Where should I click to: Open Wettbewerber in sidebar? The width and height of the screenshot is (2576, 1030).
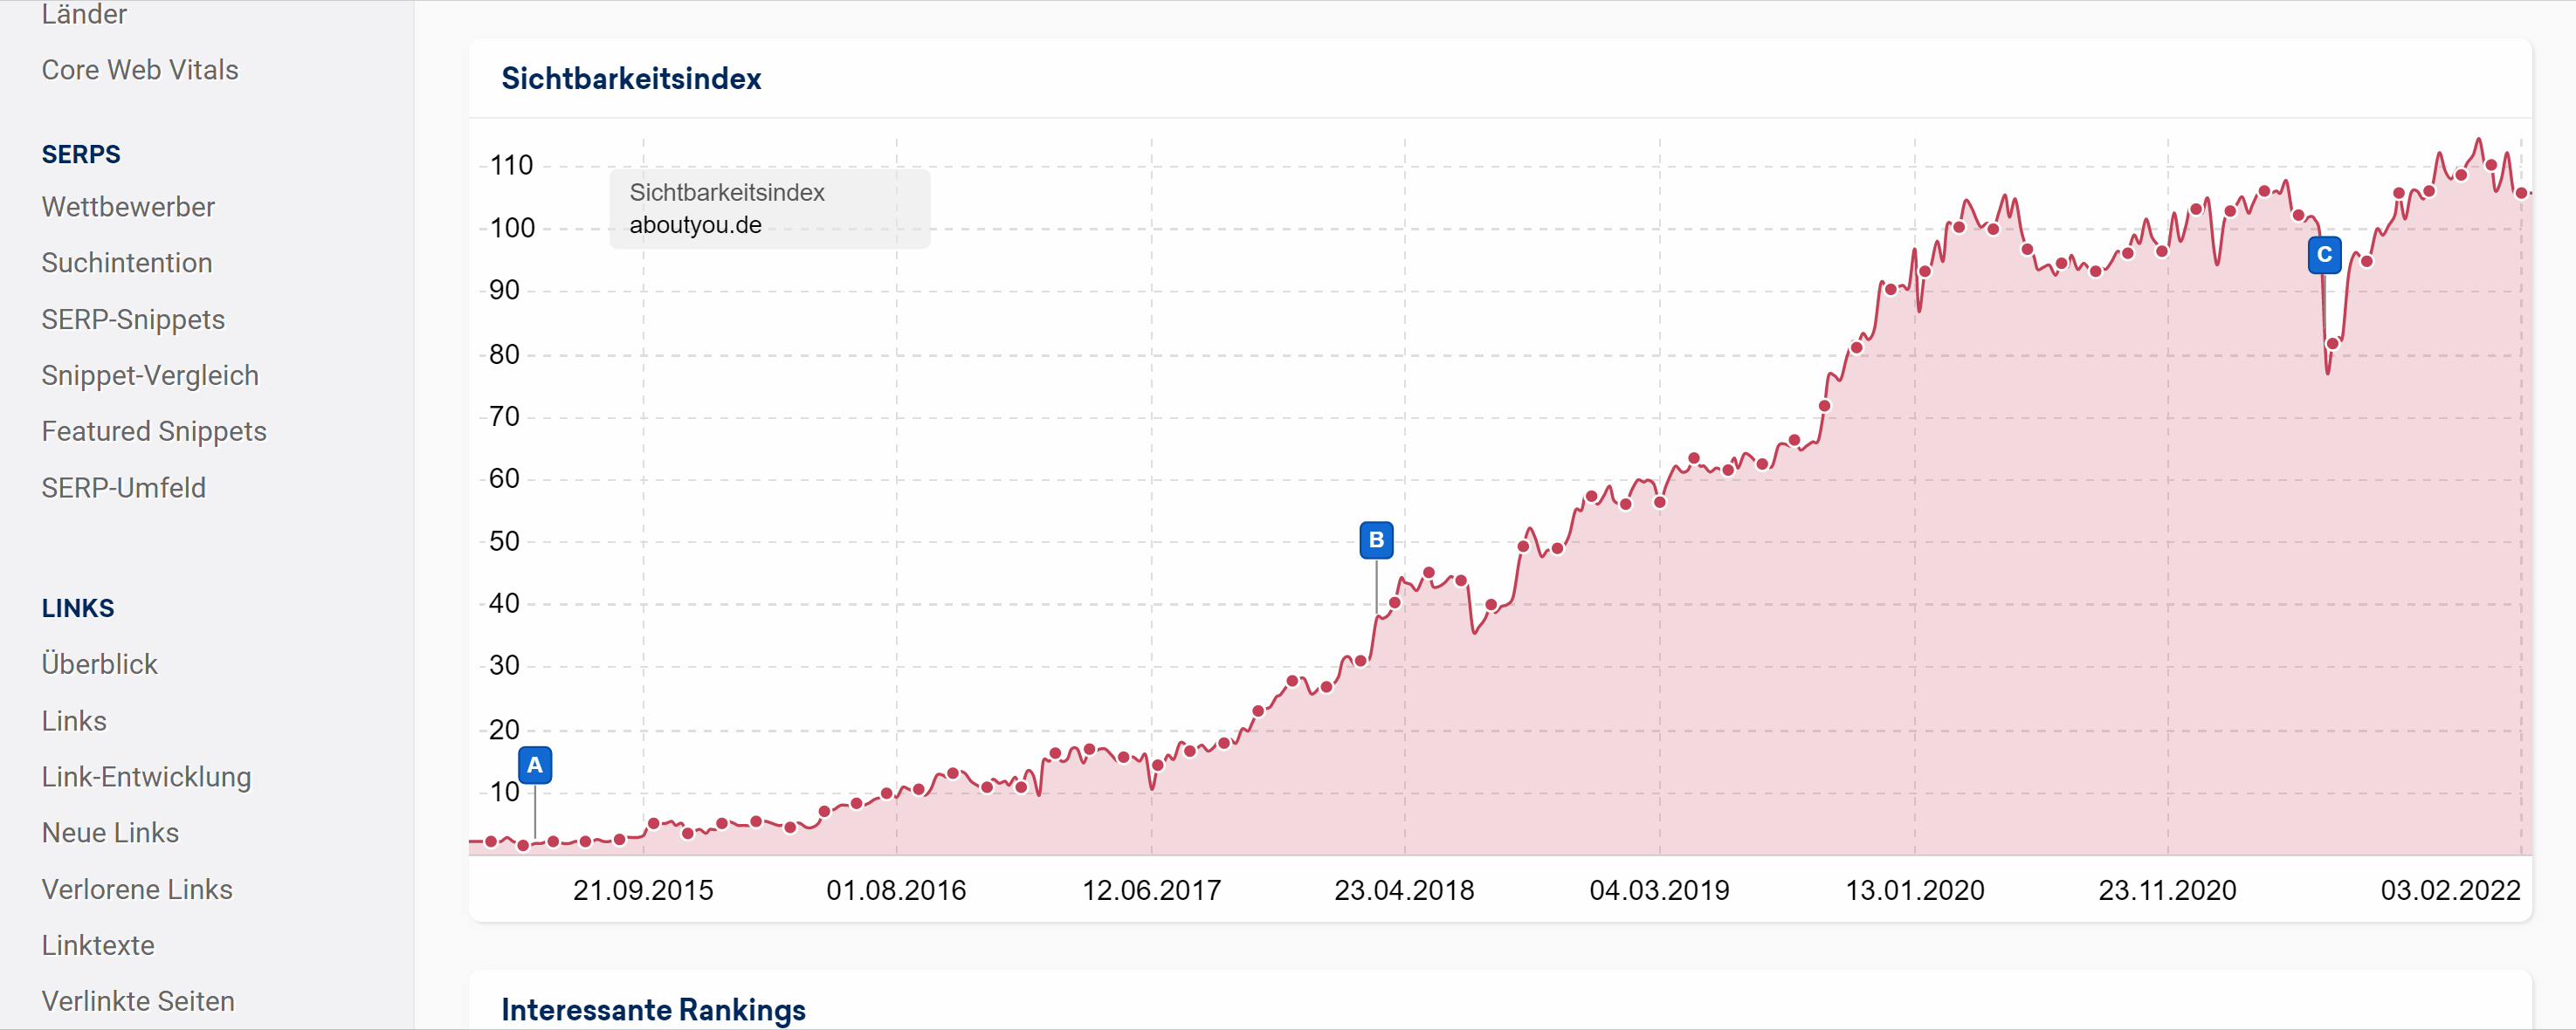point(128,207)
